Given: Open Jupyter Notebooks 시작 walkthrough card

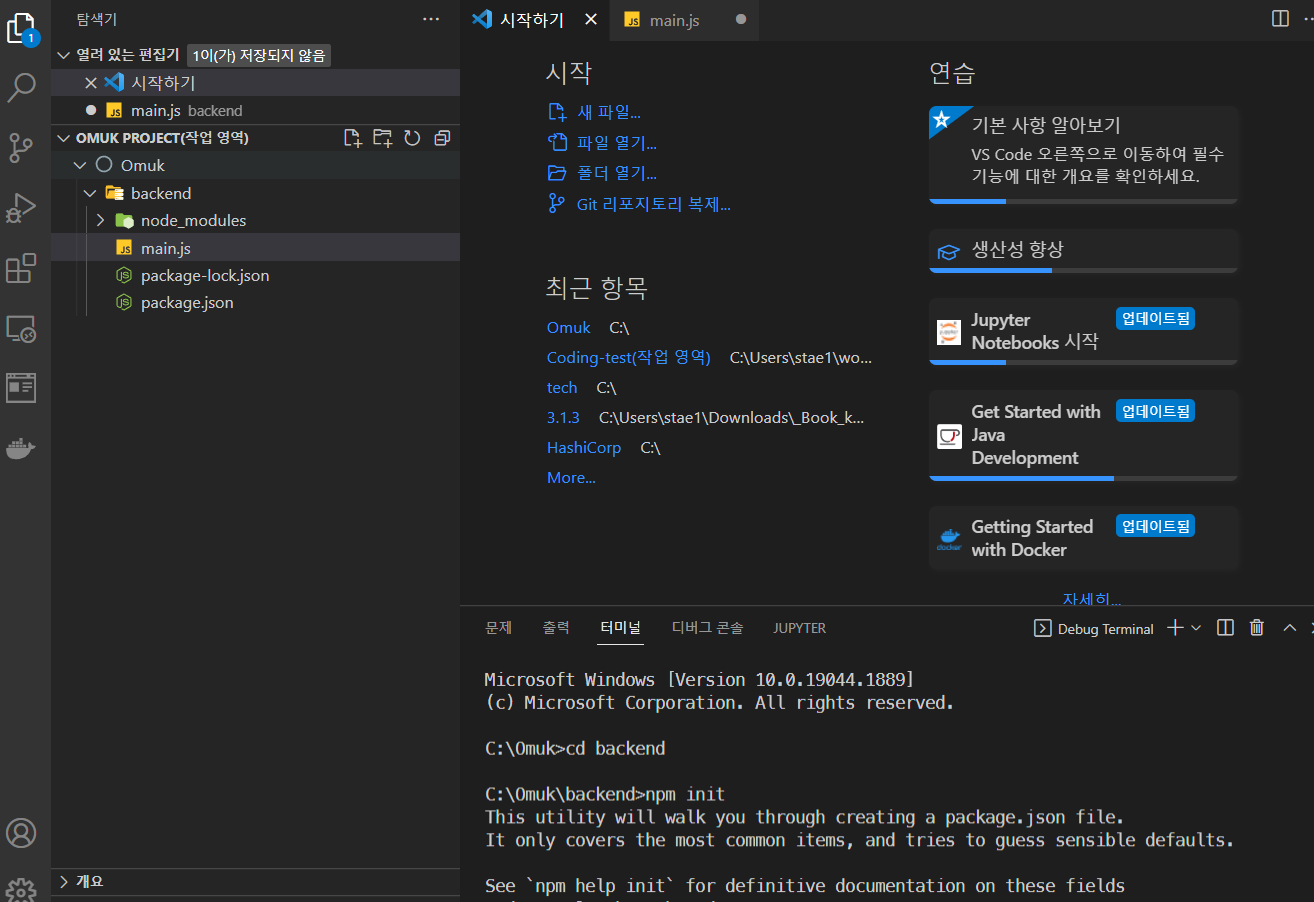Looking at the screenshot, I should pos(1084,331).
